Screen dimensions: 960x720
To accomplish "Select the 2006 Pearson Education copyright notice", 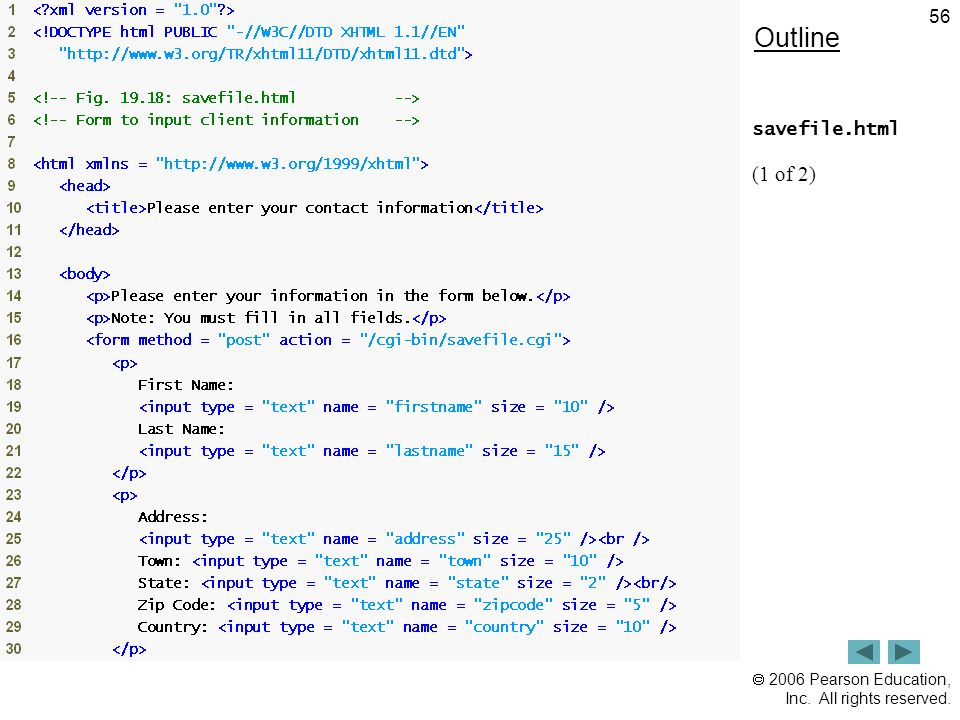I will tap(851, 689).
